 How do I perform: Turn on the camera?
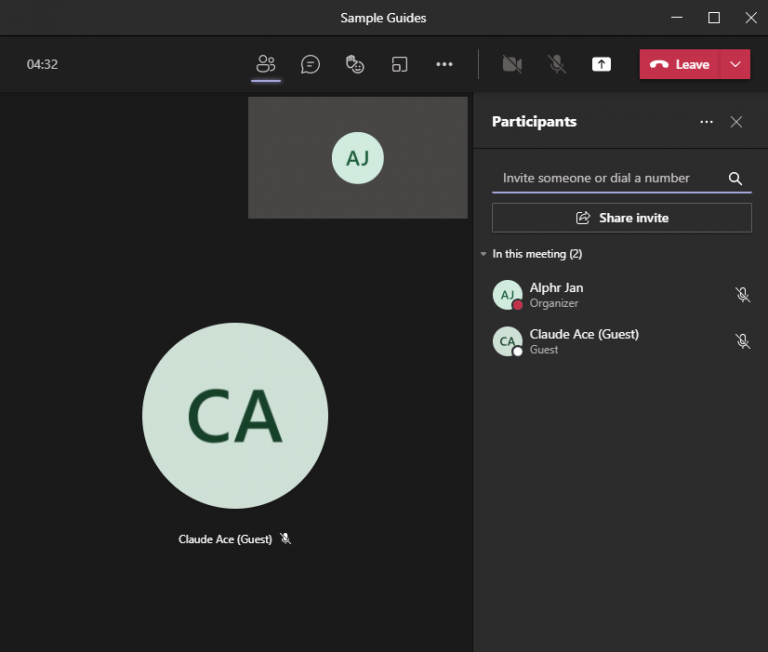512,64
